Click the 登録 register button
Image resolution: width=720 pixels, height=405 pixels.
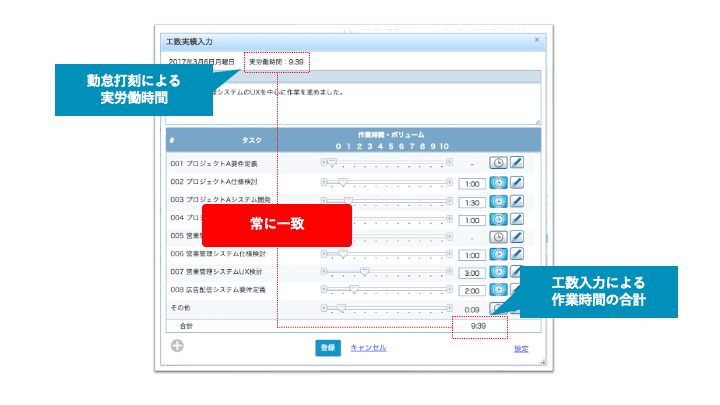(x=328, y=348)
